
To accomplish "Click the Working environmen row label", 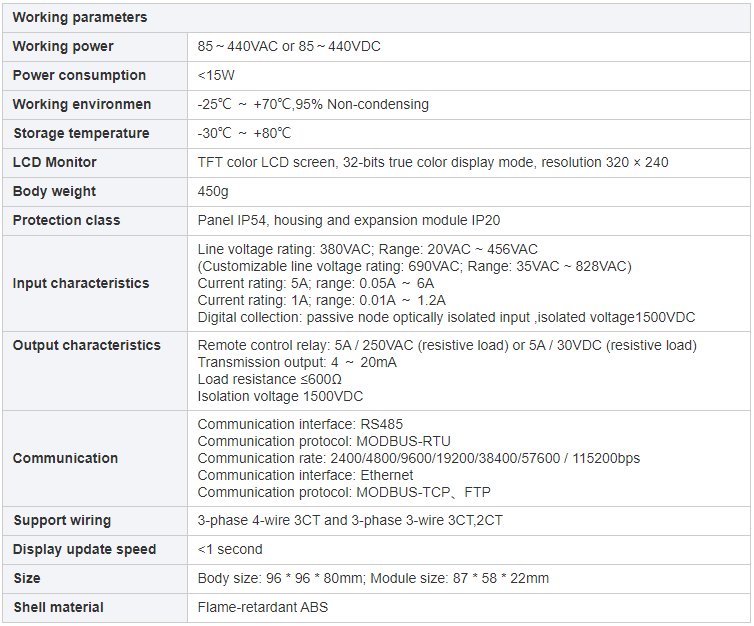I will [x=82, y=104].
